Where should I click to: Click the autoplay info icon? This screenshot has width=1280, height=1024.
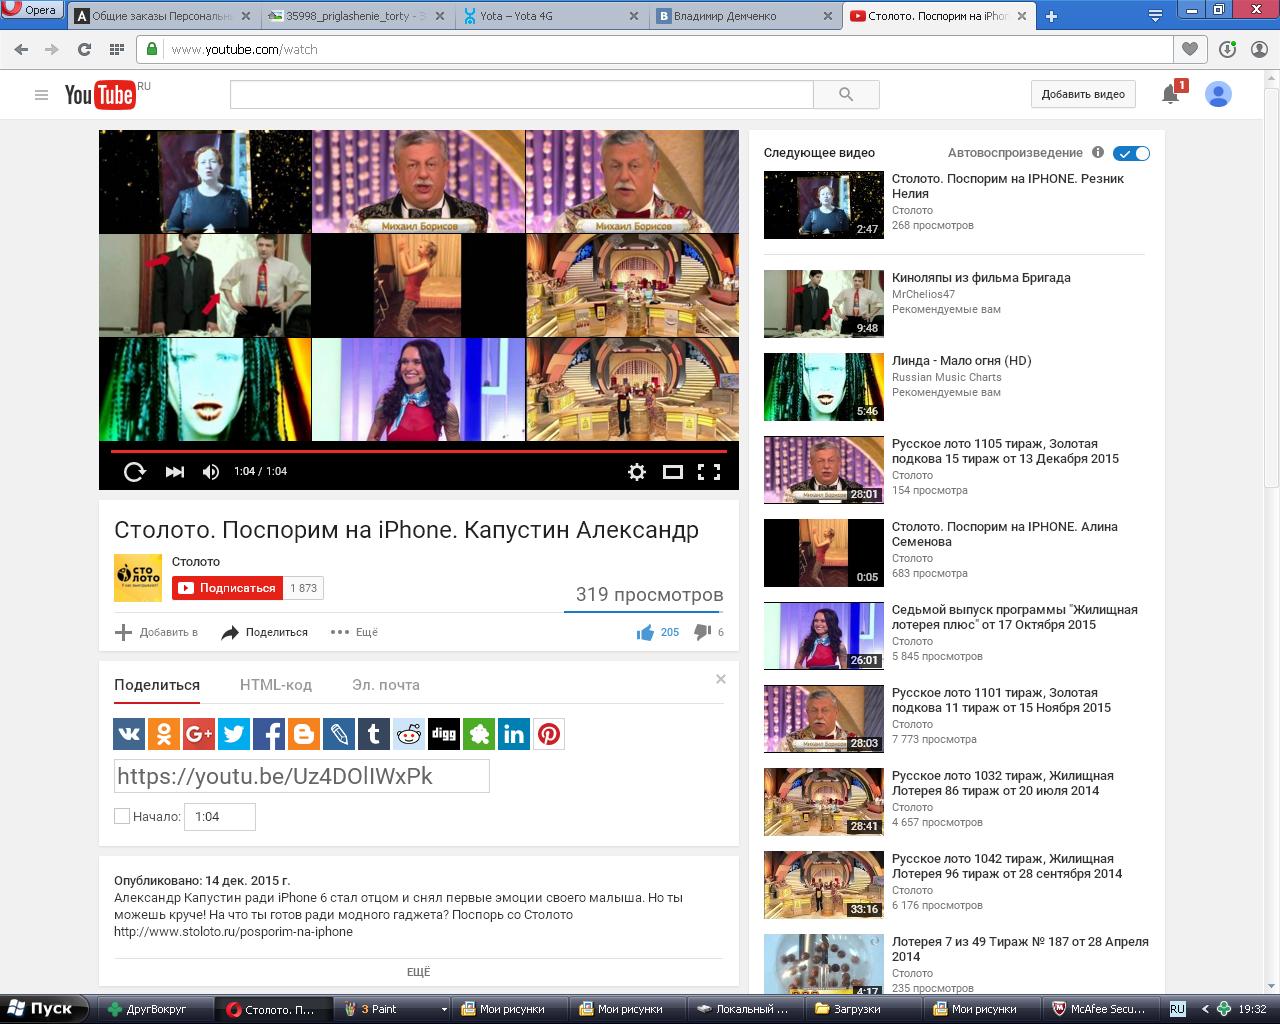tap(1098, 152)
